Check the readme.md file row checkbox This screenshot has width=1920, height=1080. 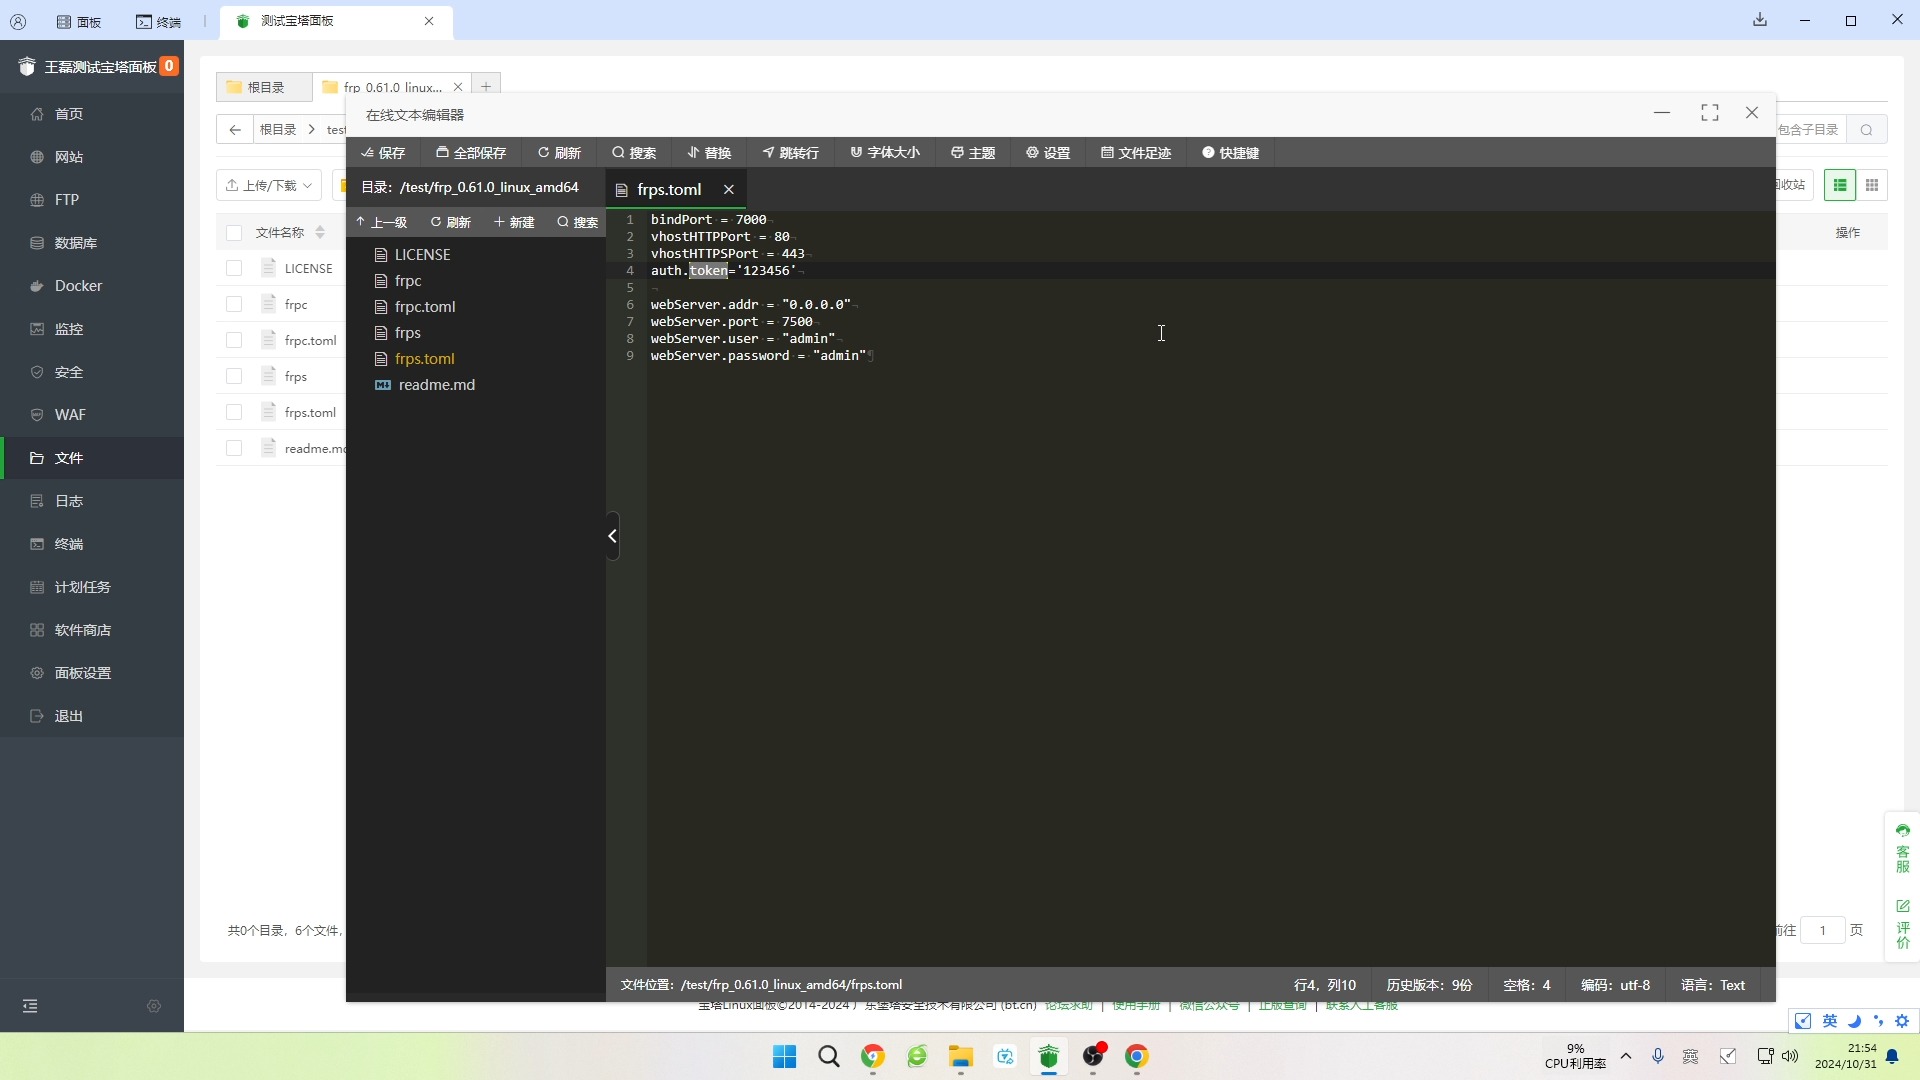pyautogui.click(x=234, y=448)
